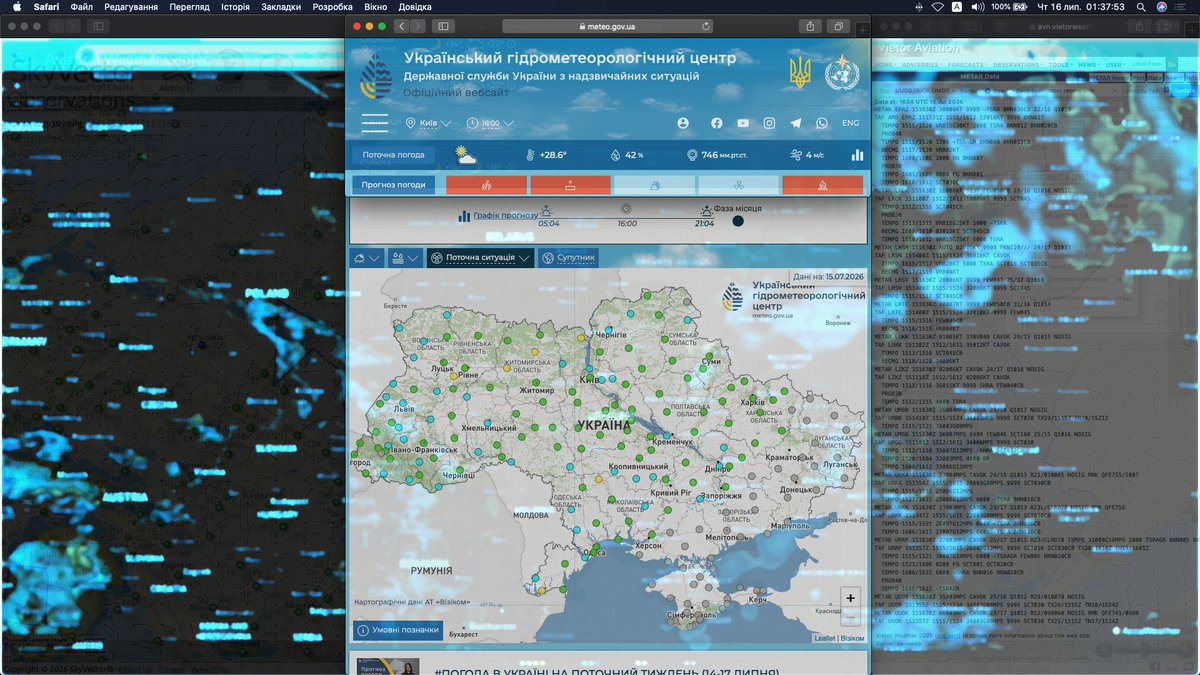Click the sunset time 21:04
The image size is (1200, 675).
(704, 223)
